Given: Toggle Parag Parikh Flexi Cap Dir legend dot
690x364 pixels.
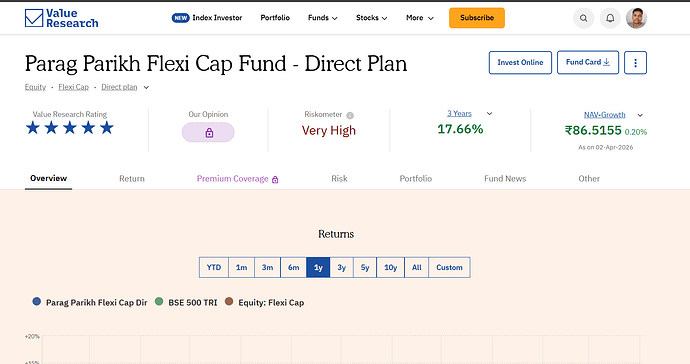Looking at the screenshot, I should (x=37, y=301).
